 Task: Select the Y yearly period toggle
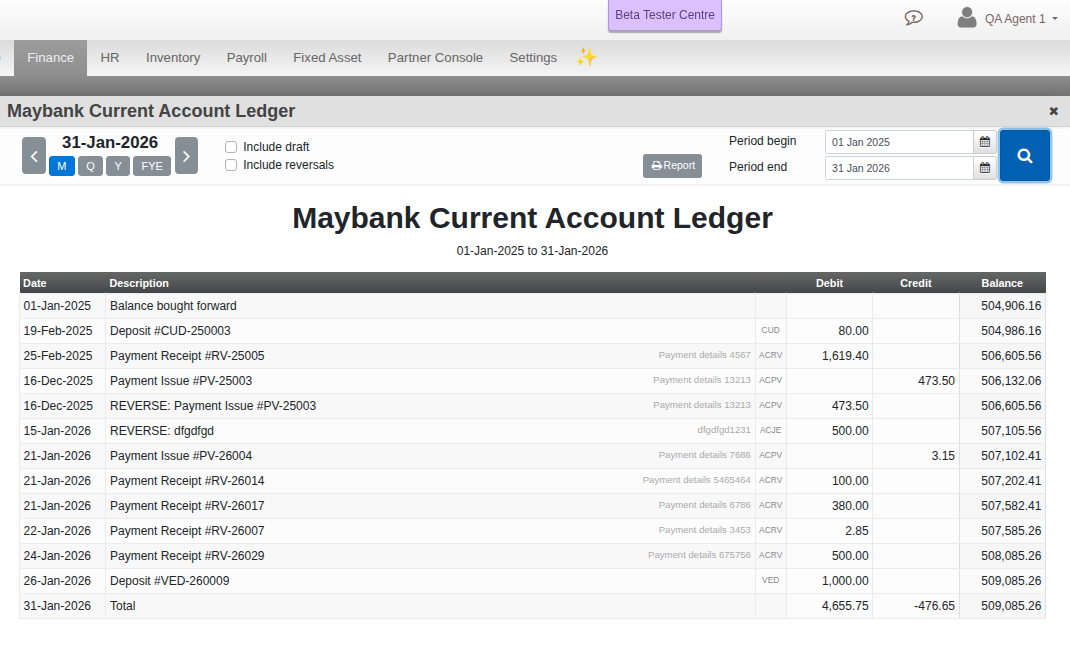(118, 166)
